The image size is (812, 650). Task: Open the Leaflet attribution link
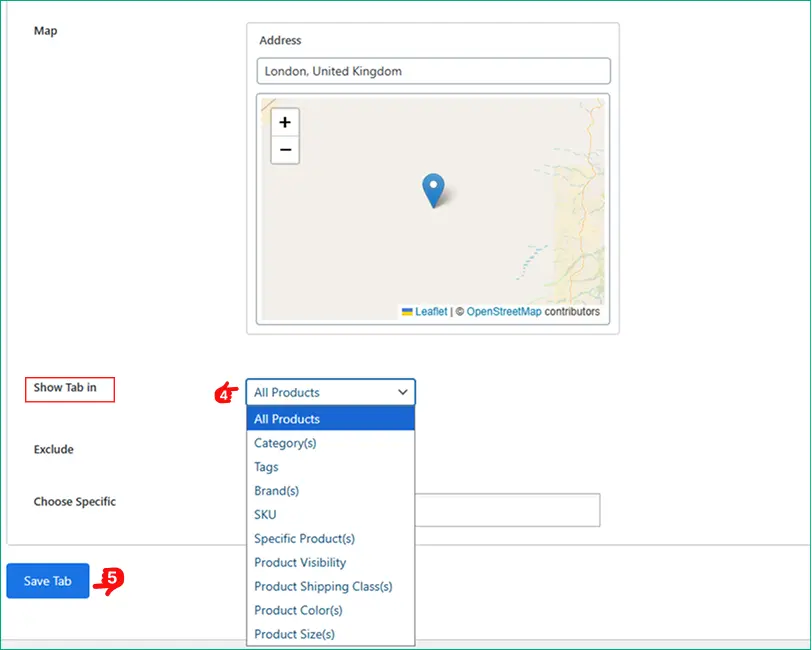point(431,312)
